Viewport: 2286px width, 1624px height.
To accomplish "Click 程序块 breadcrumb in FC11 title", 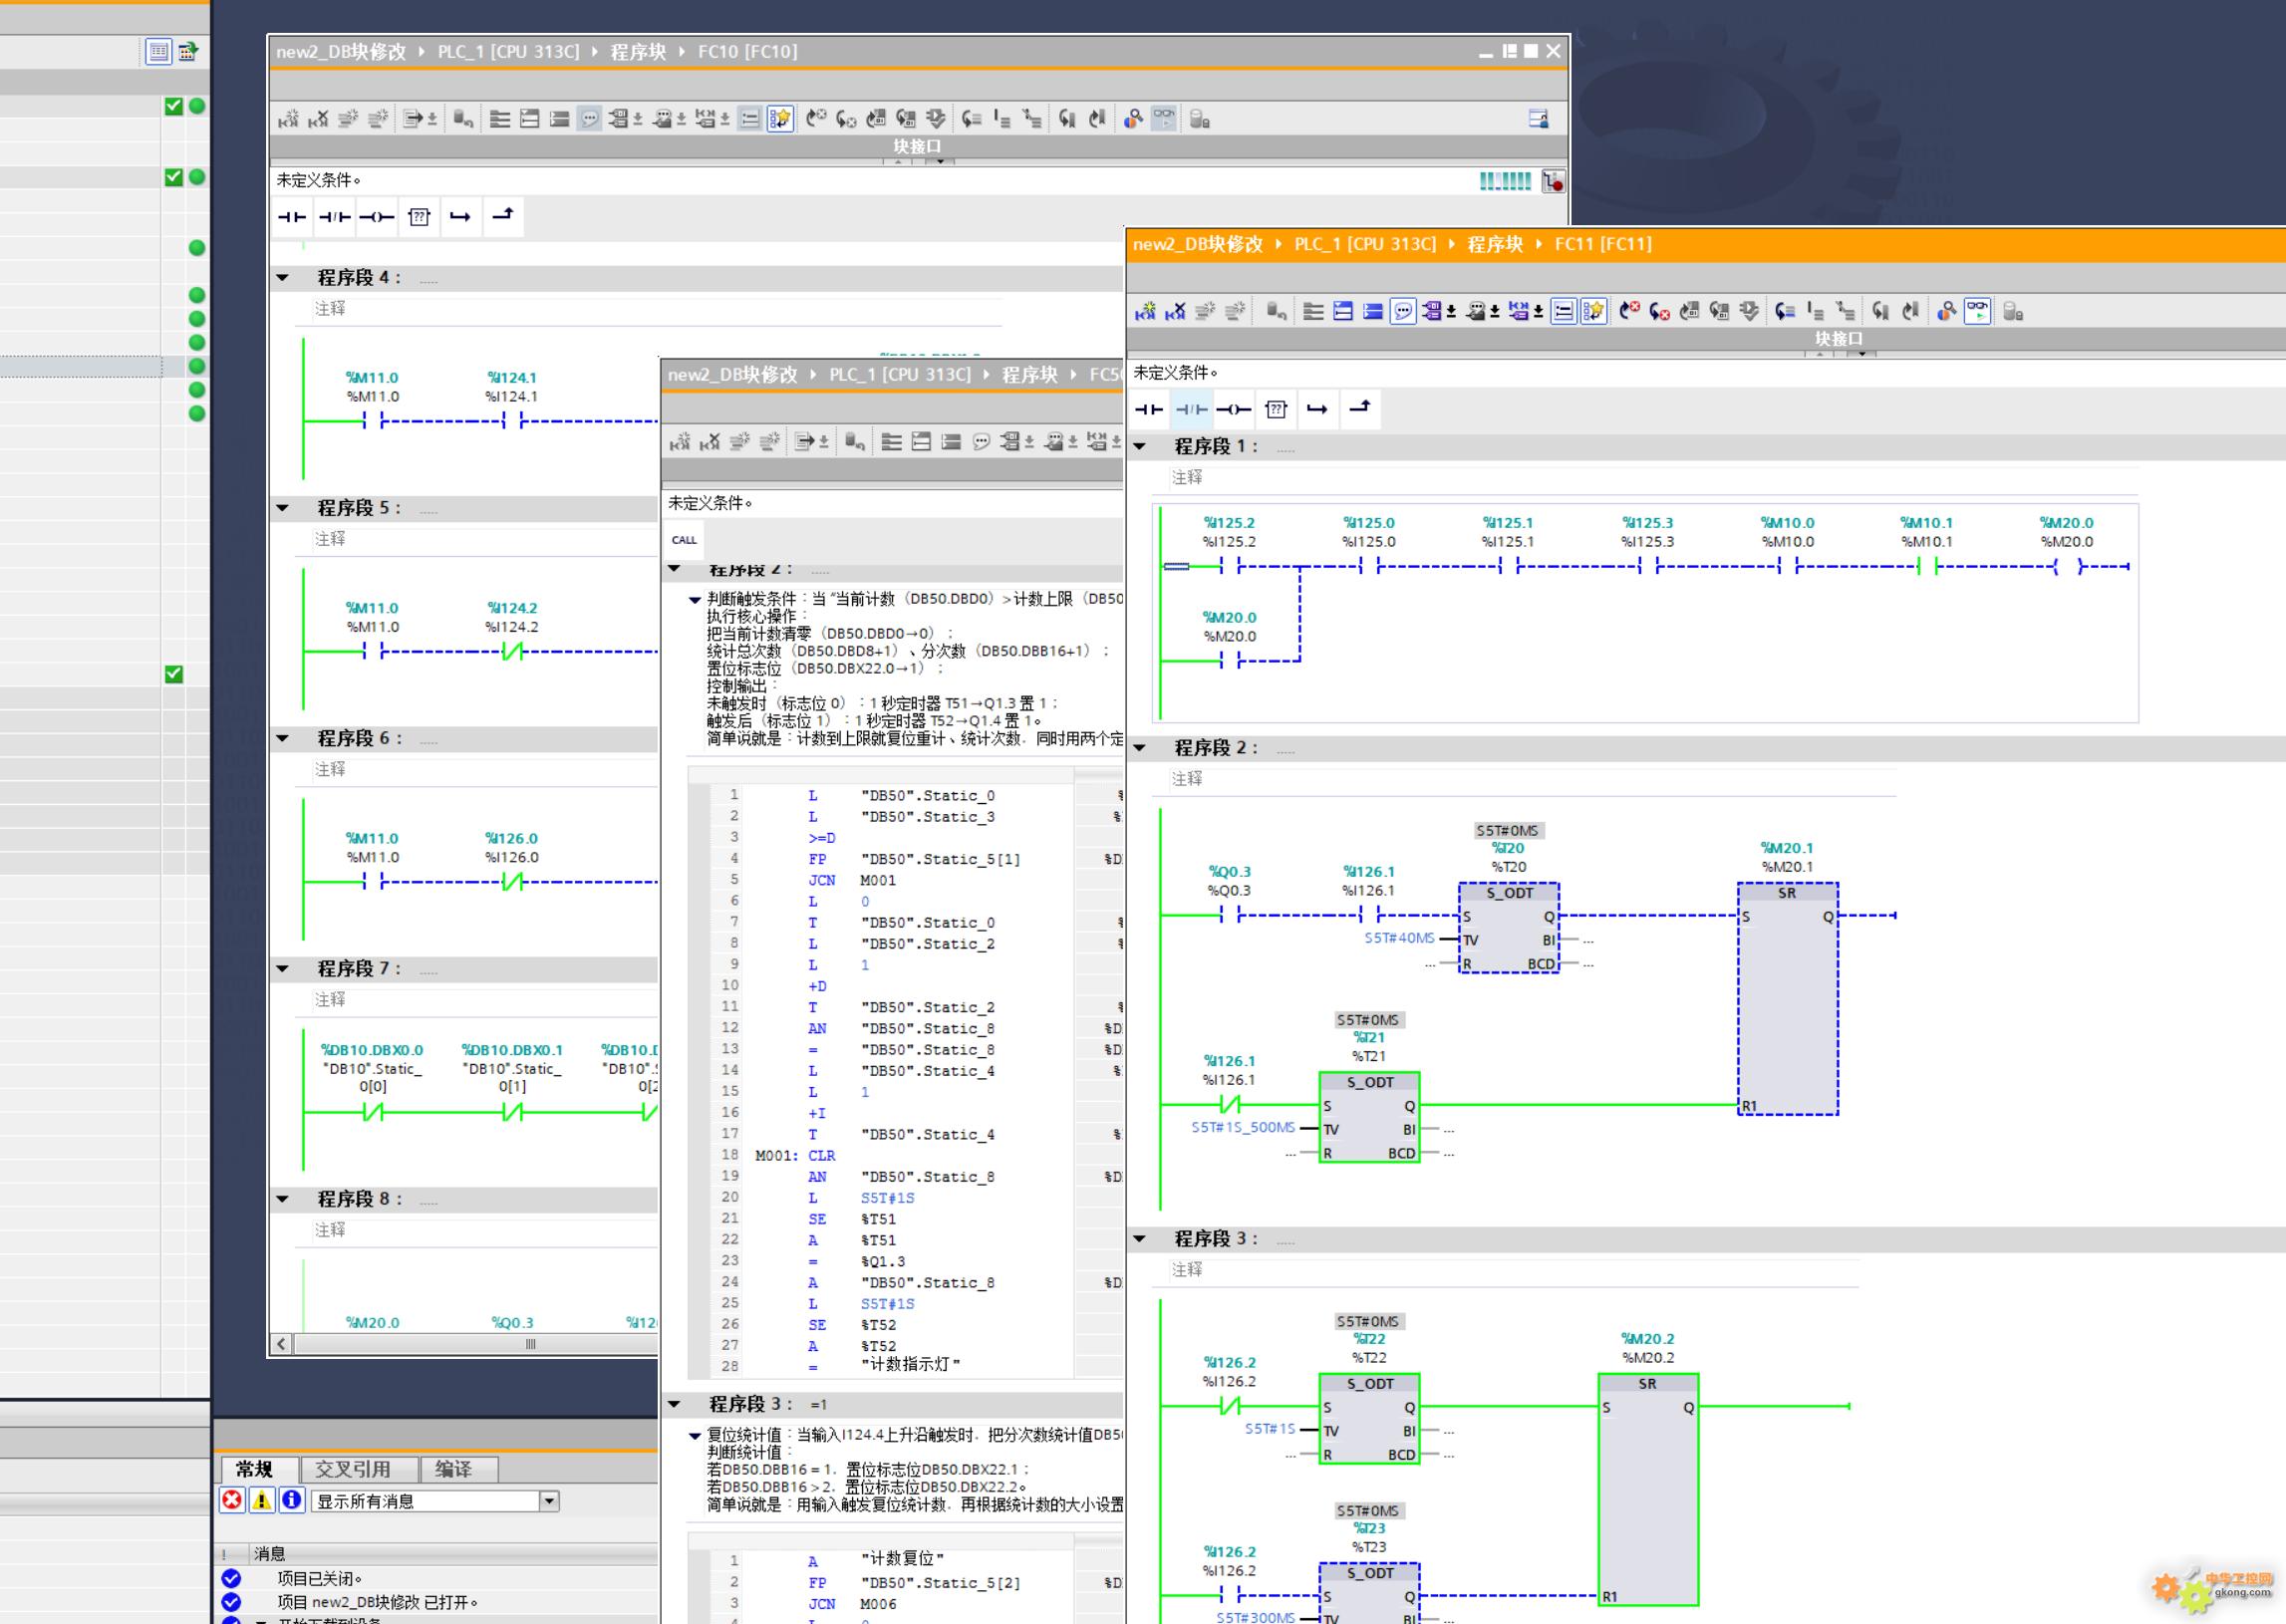I will (x=1494, y=244).
